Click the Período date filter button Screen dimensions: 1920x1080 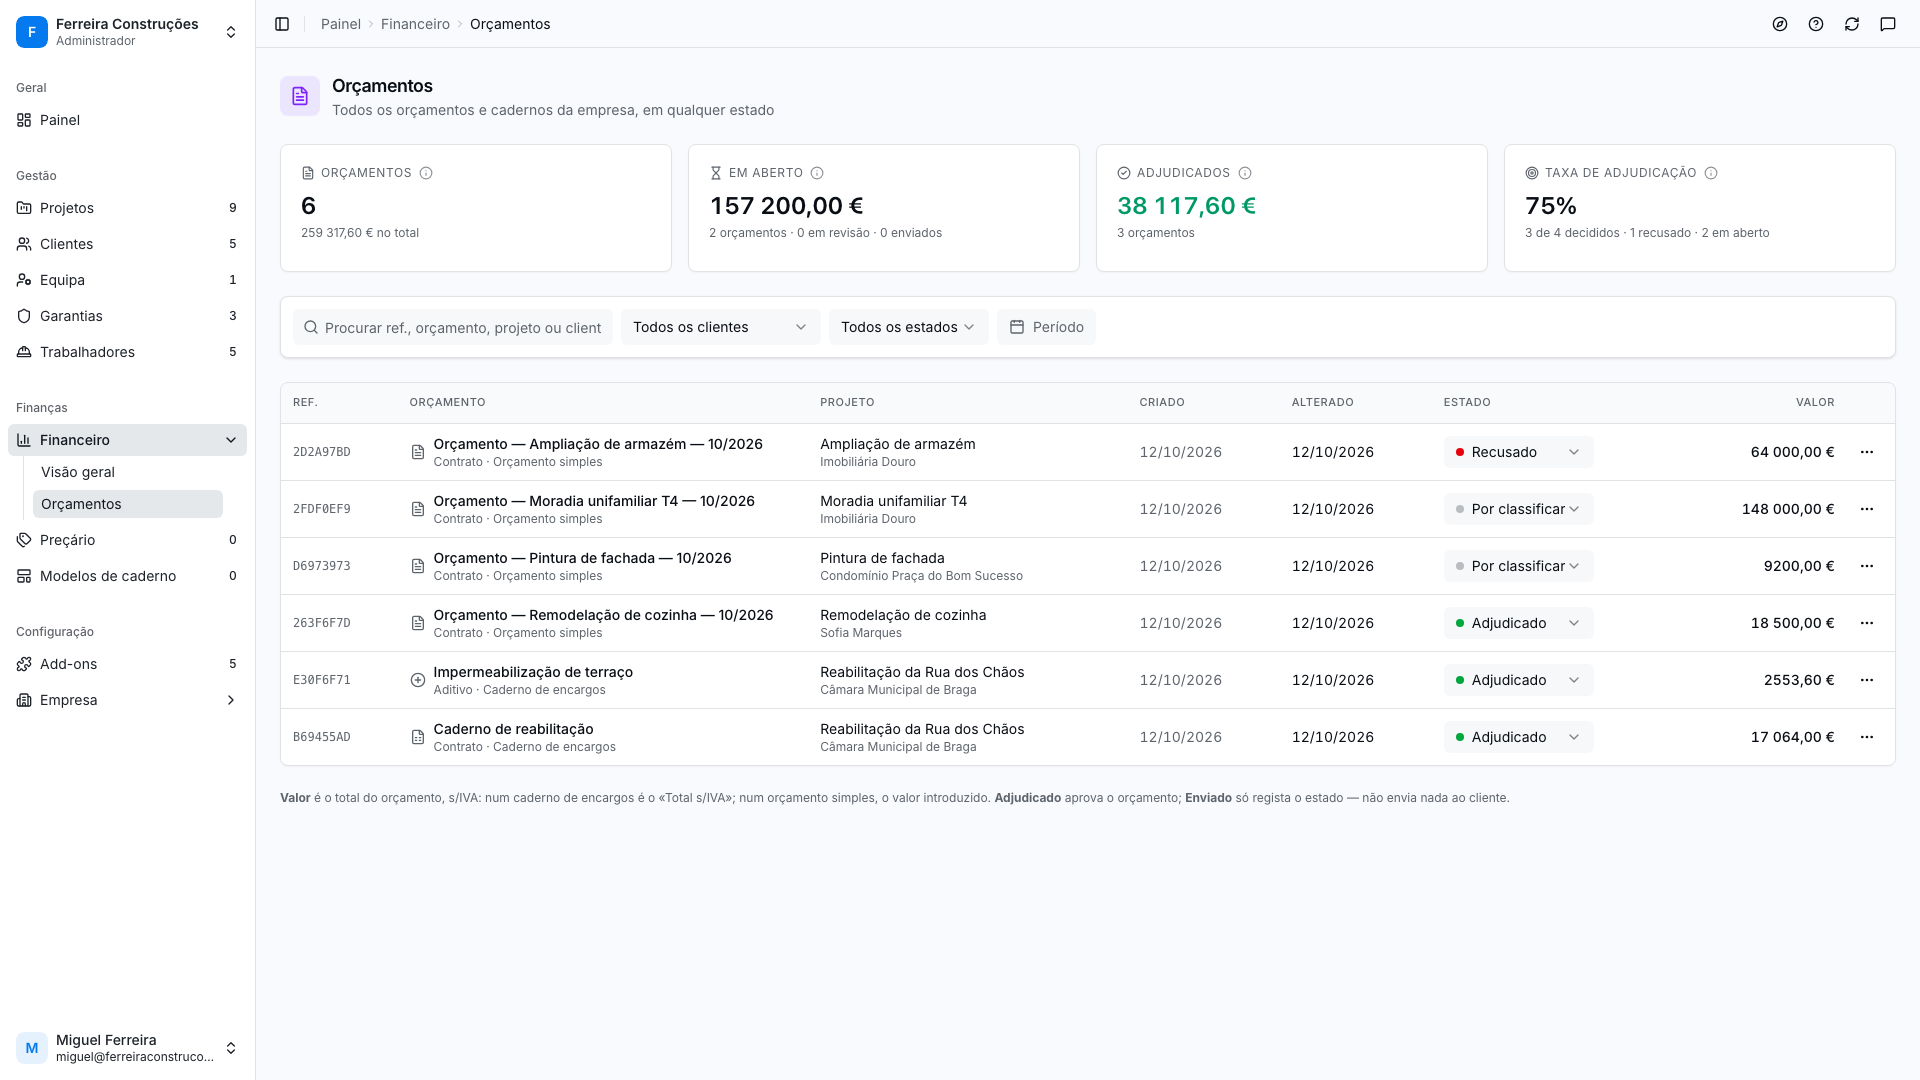click(1046, 327)
